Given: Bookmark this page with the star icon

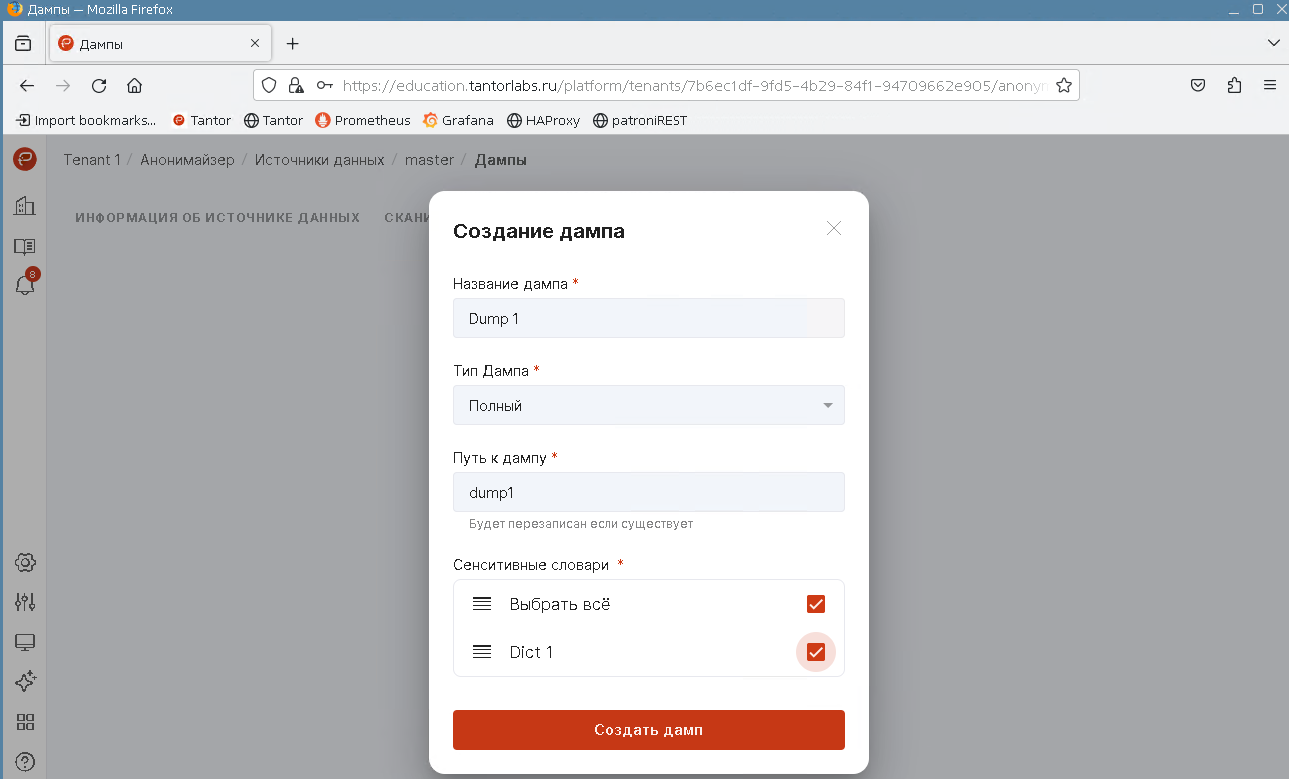Looking at the screenshot, I should [1064, 85].
